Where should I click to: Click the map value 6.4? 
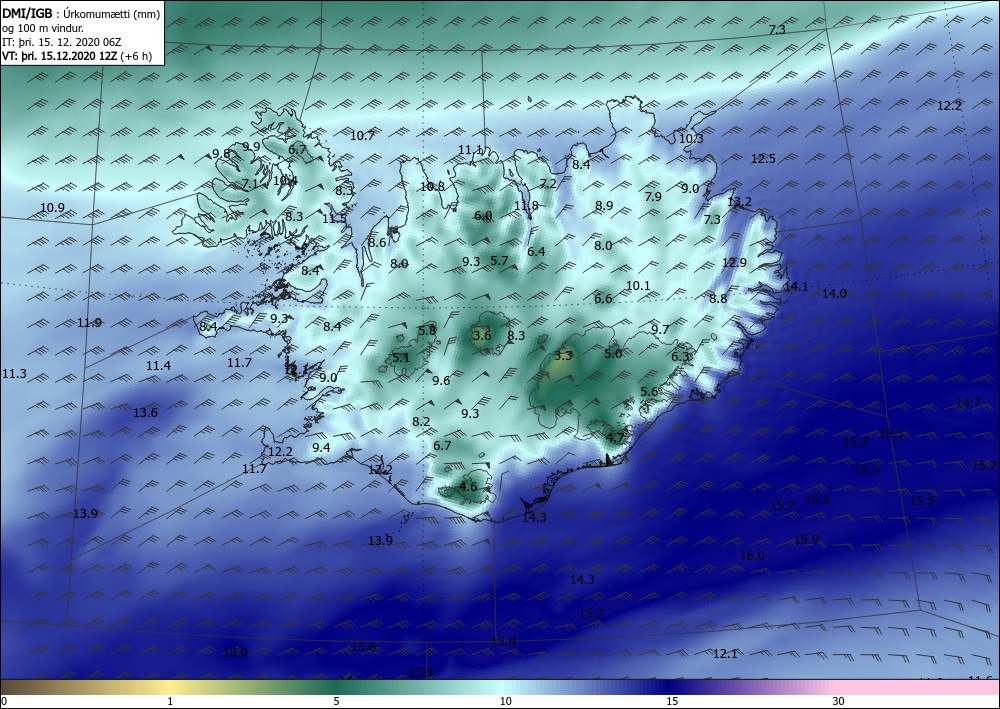point(536,251)
